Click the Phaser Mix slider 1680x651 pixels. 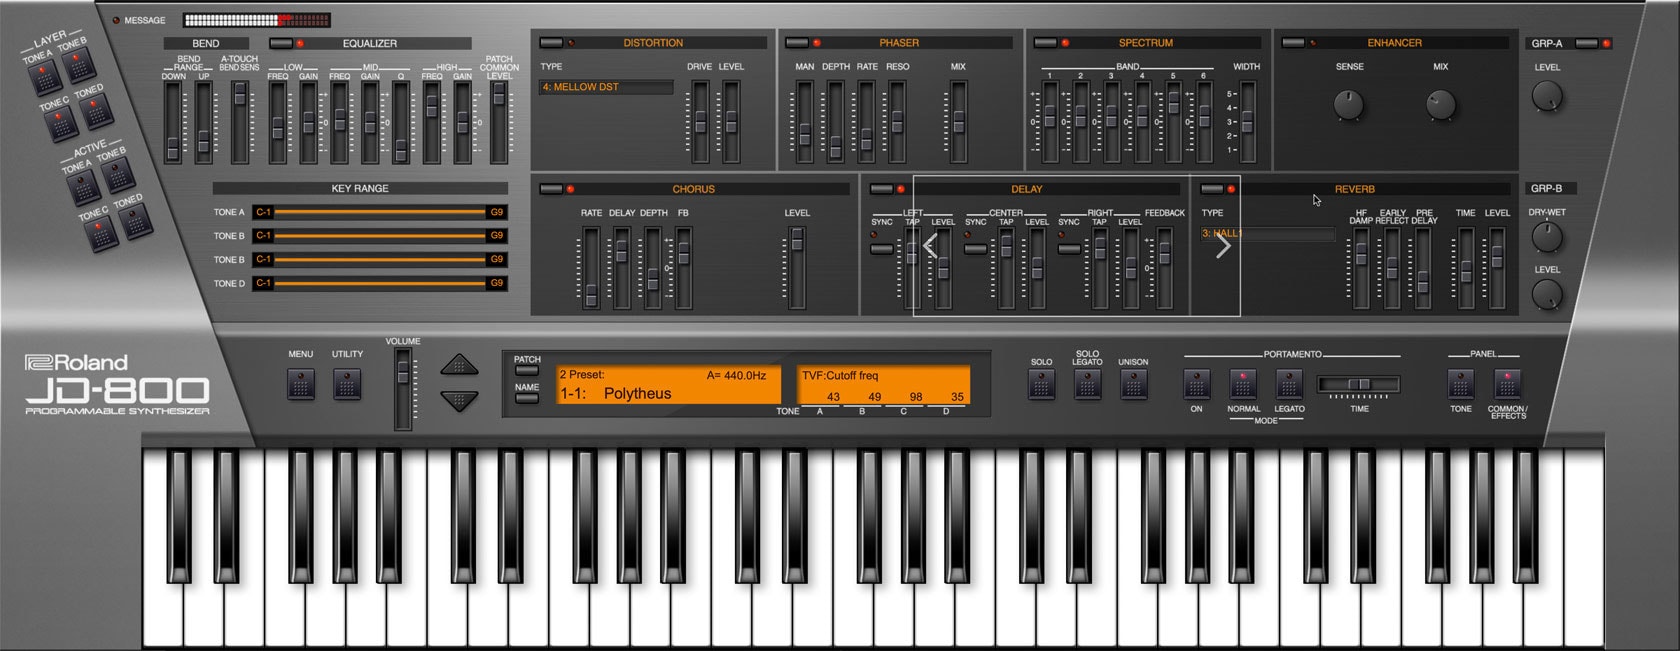958,122
